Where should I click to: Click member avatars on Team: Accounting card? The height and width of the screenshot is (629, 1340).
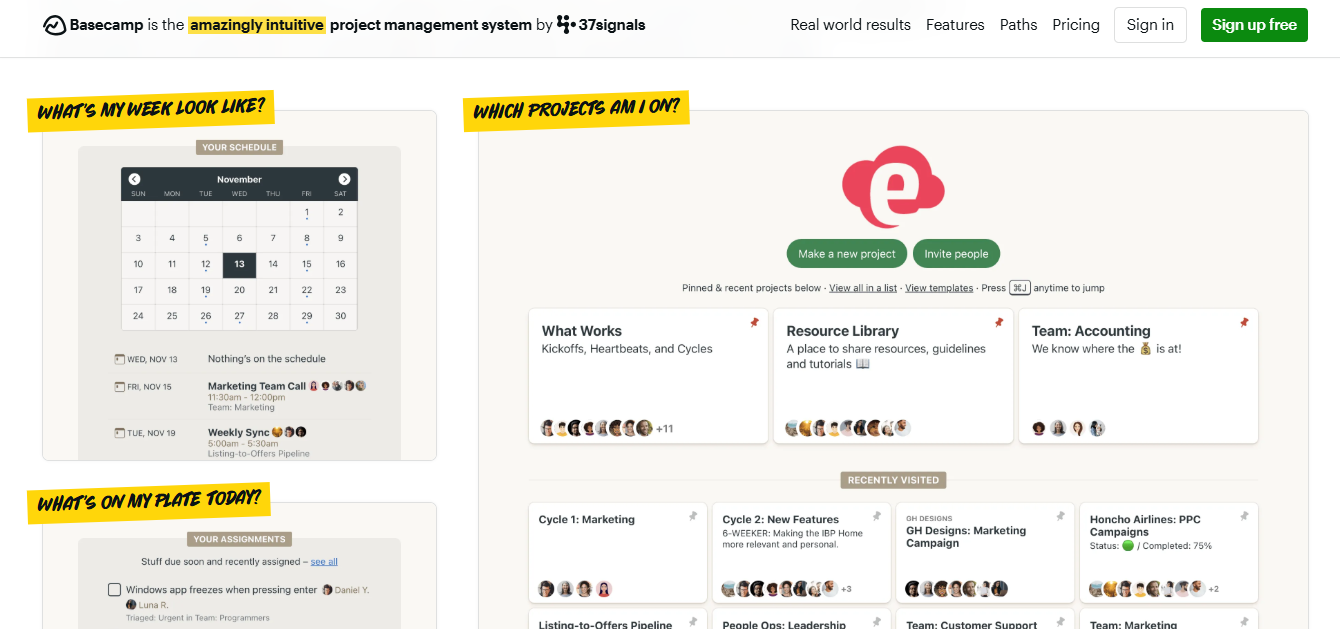1068,428
